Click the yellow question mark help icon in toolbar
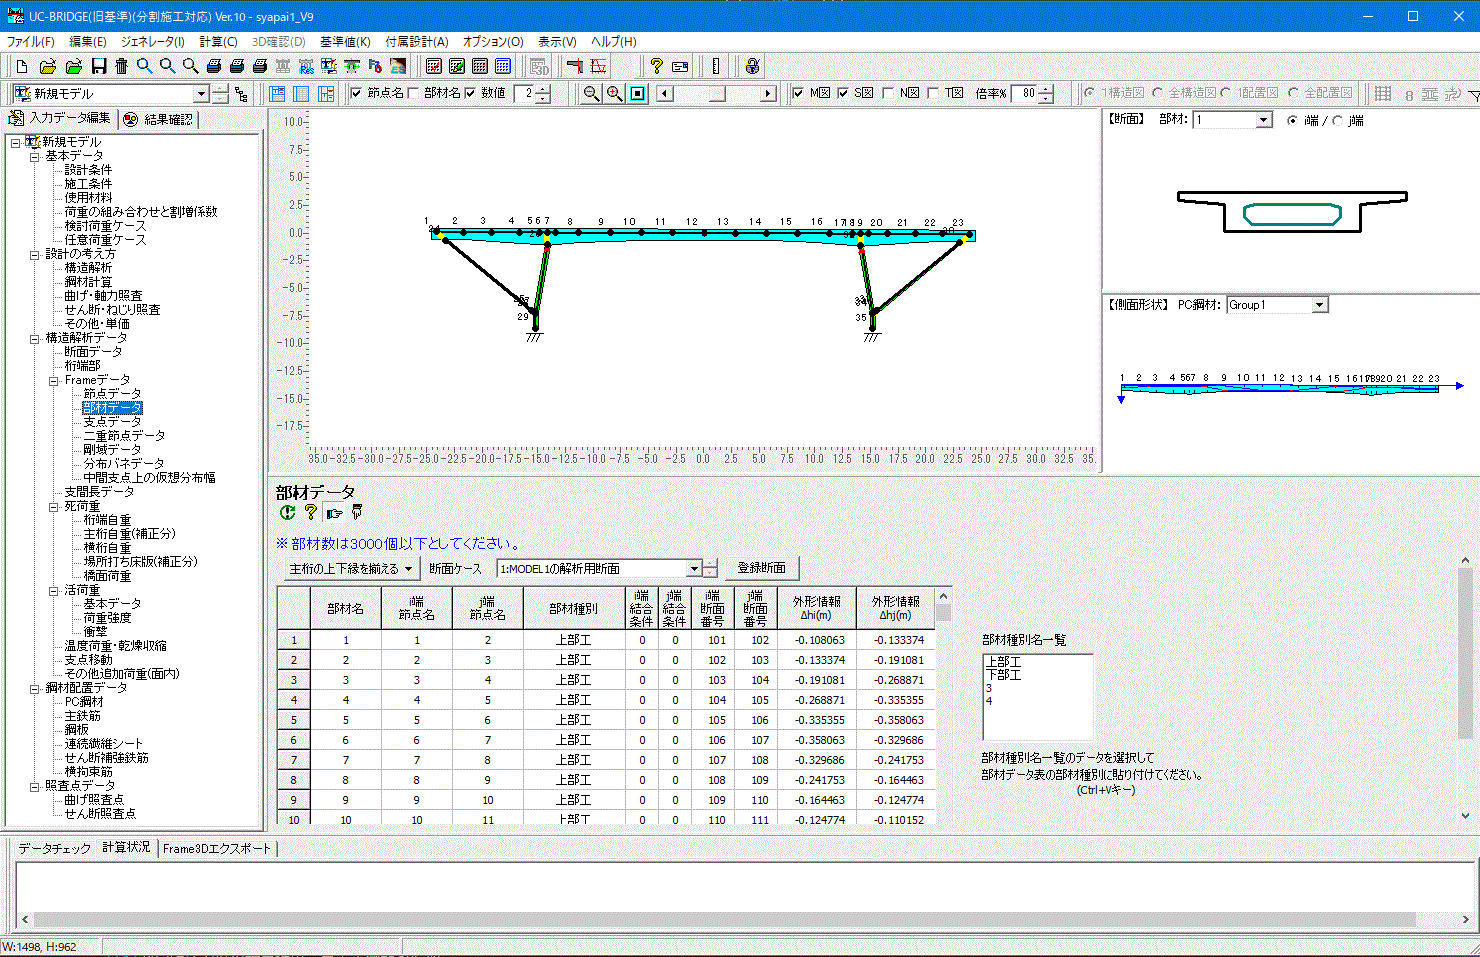This screenshot has width=1480, height=957. (x=656, y=66)
